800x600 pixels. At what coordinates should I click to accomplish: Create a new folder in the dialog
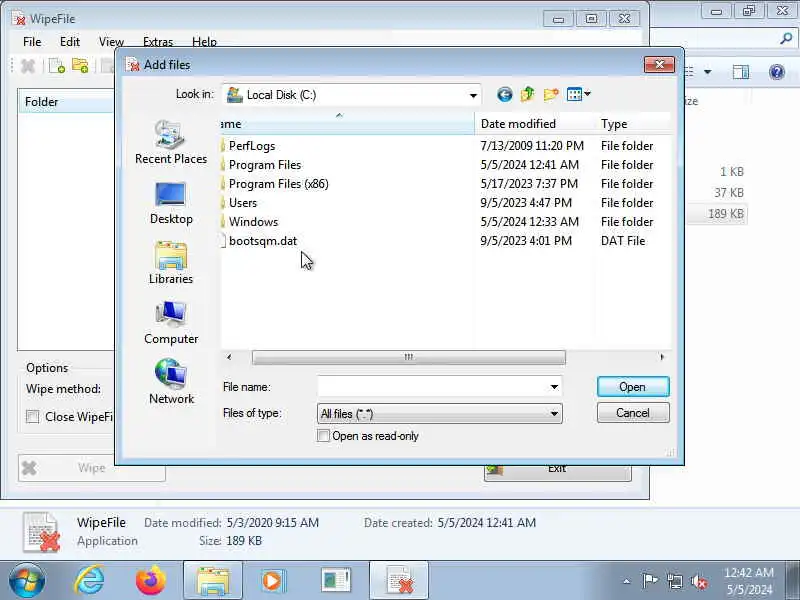(551, 94)
